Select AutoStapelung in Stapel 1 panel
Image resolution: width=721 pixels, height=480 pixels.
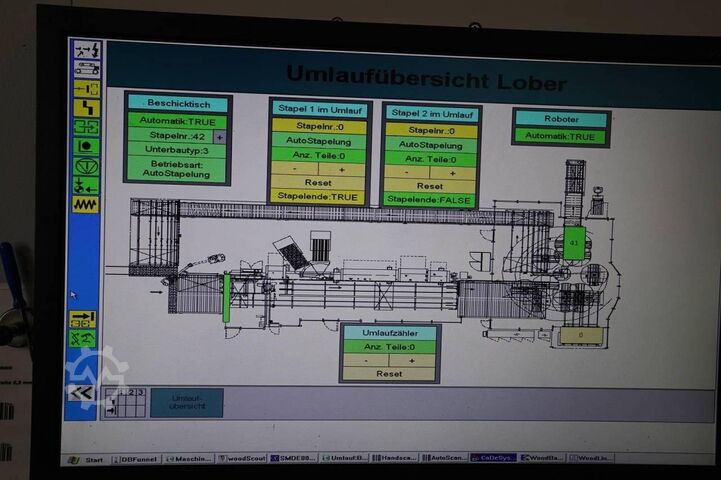coord(319,141)
